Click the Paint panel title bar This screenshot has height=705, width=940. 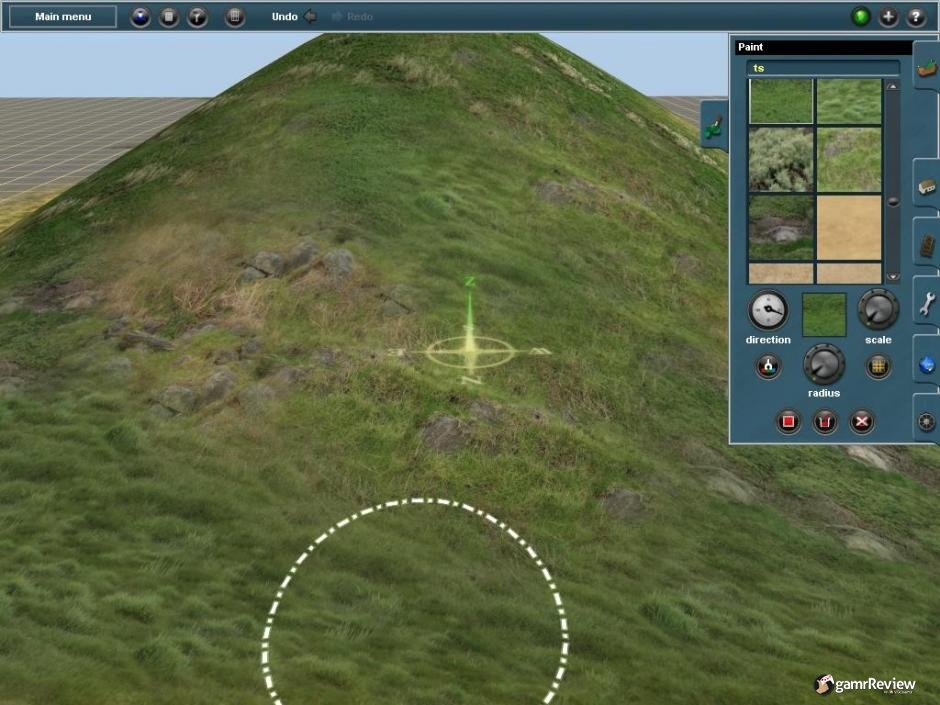point(823,47)
